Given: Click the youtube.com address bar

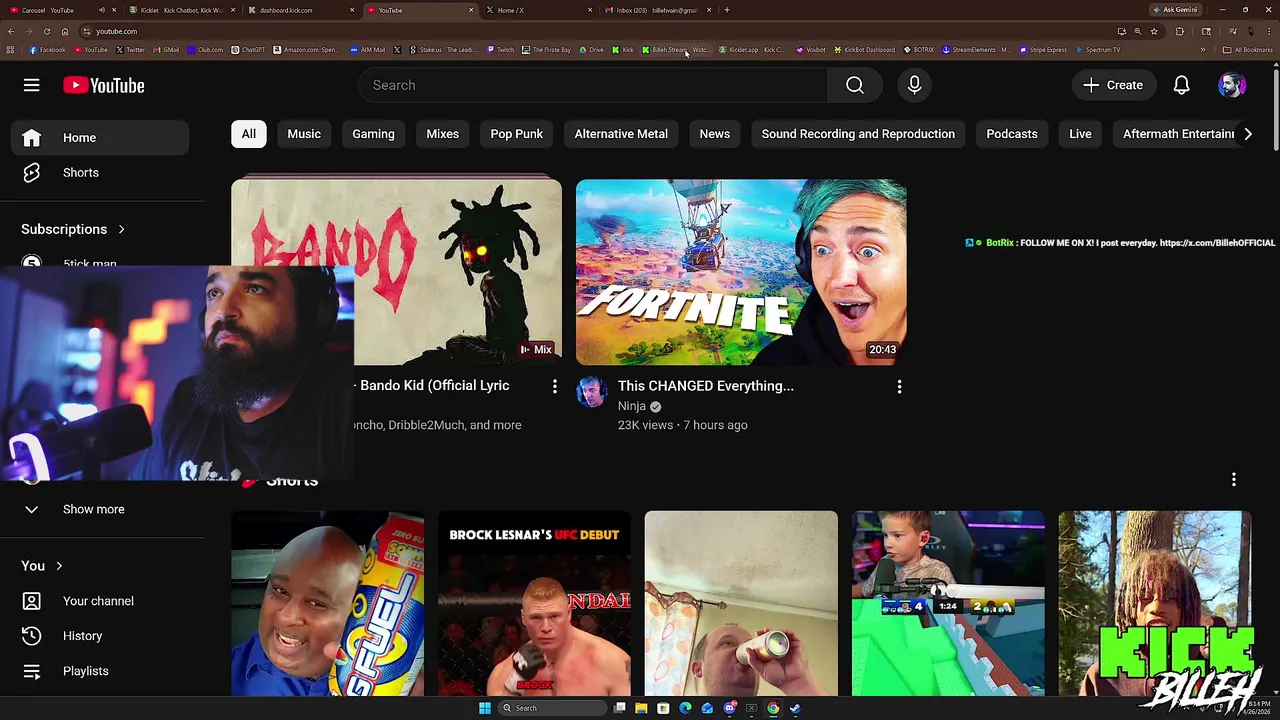Looking at the screenshot, I should click(600, 31).
